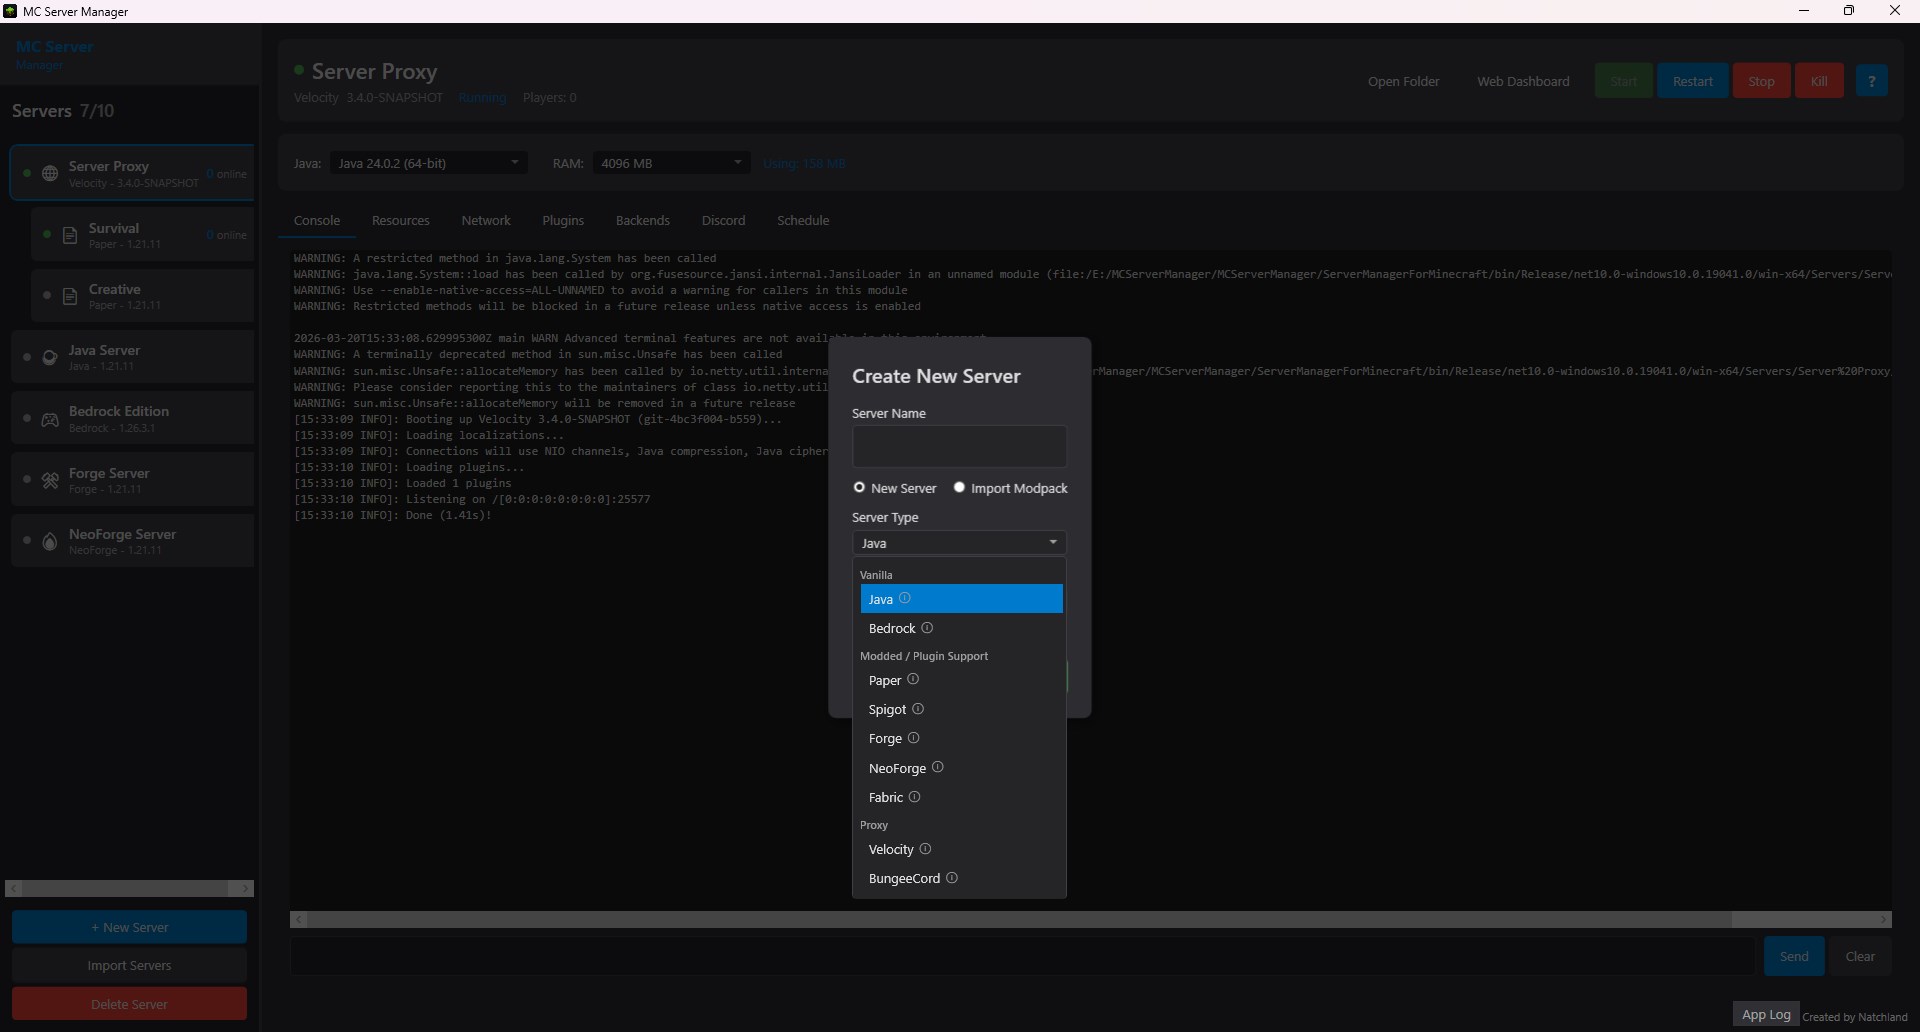Click the info icon beside NeoForge option
The image size is (1920, 1032).
point(938,767)
